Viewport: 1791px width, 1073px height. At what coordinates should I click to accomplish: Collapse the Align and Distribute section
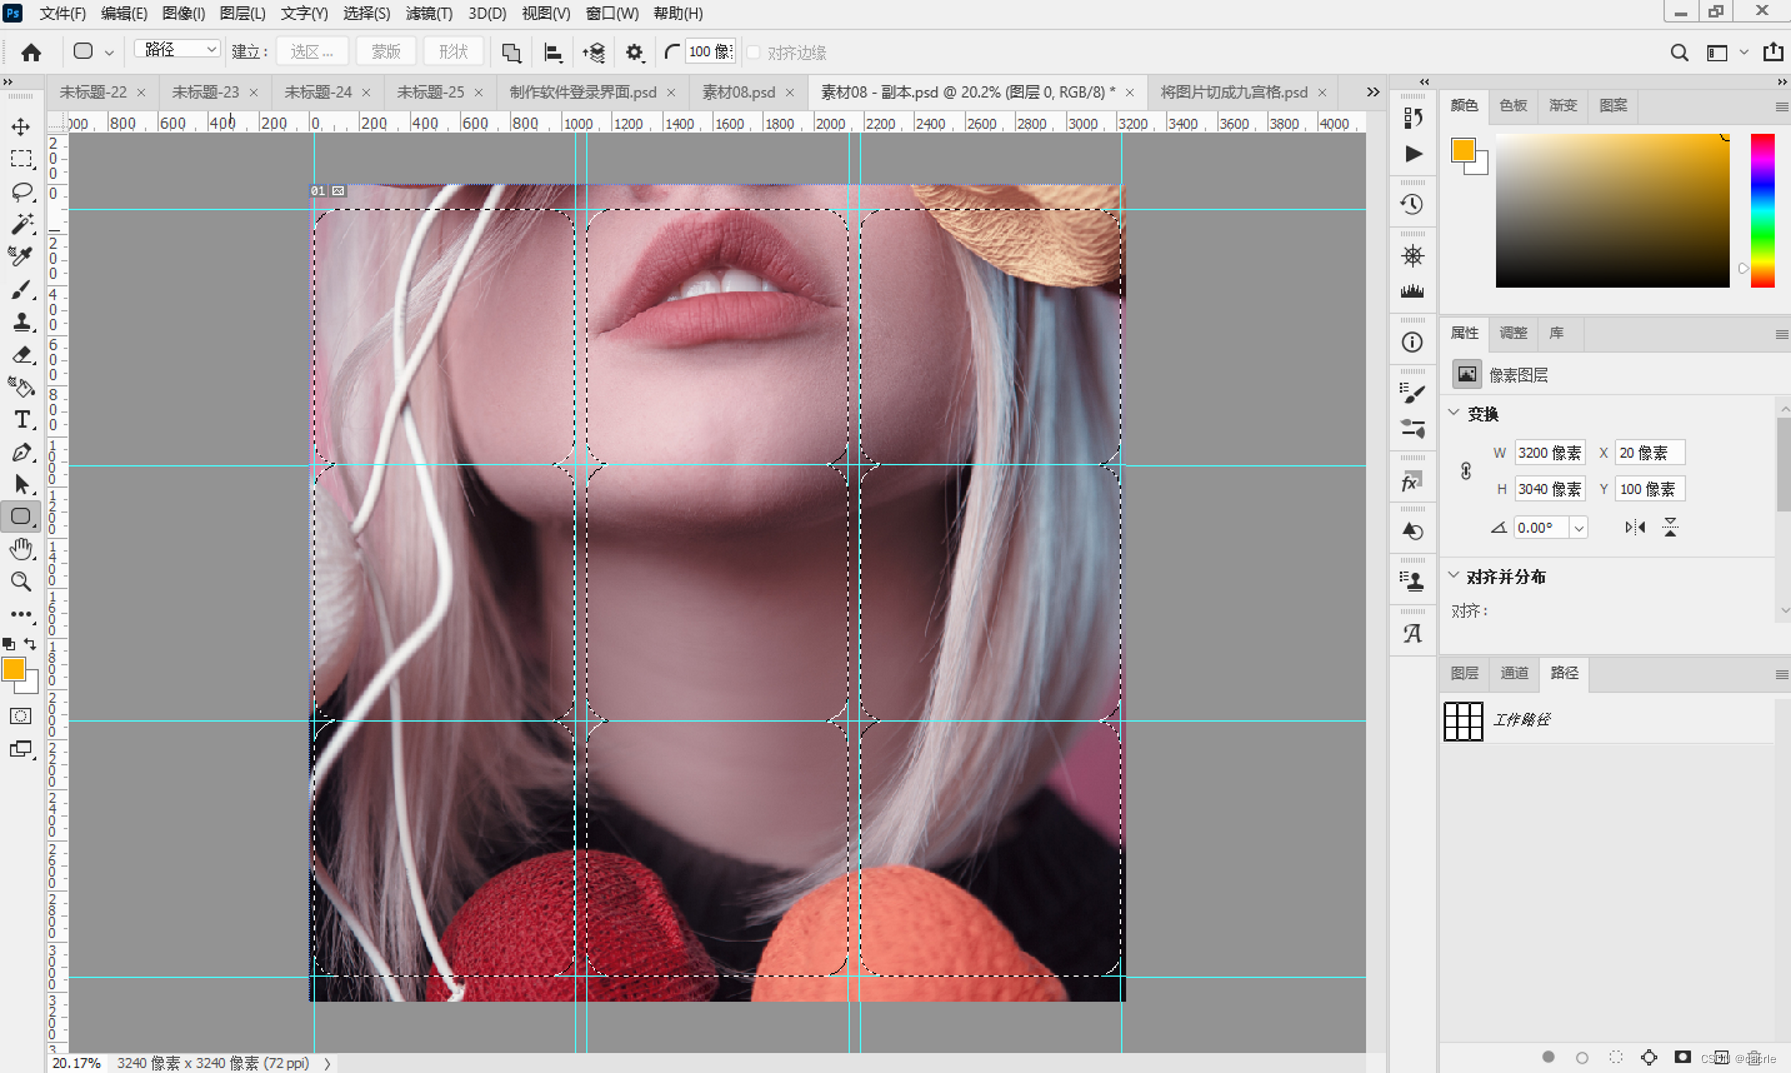click(1454, 576)
